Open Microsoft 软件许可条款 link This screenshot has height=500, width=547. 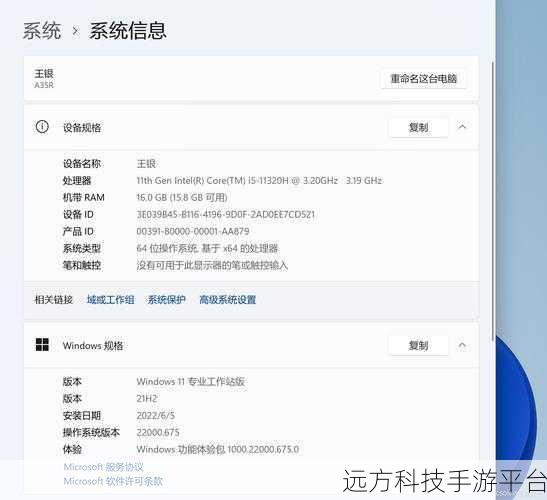(x=113, y=482)
